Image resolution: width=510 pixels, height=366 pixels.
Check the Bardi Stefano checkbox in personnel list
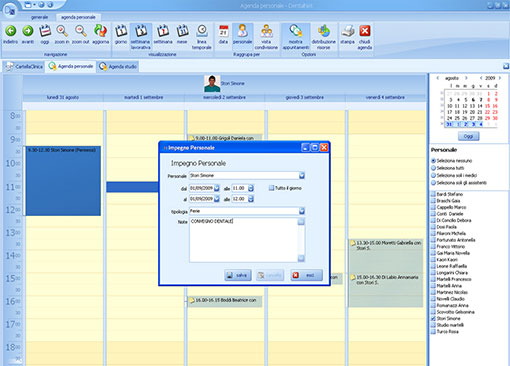click(433, 194)
